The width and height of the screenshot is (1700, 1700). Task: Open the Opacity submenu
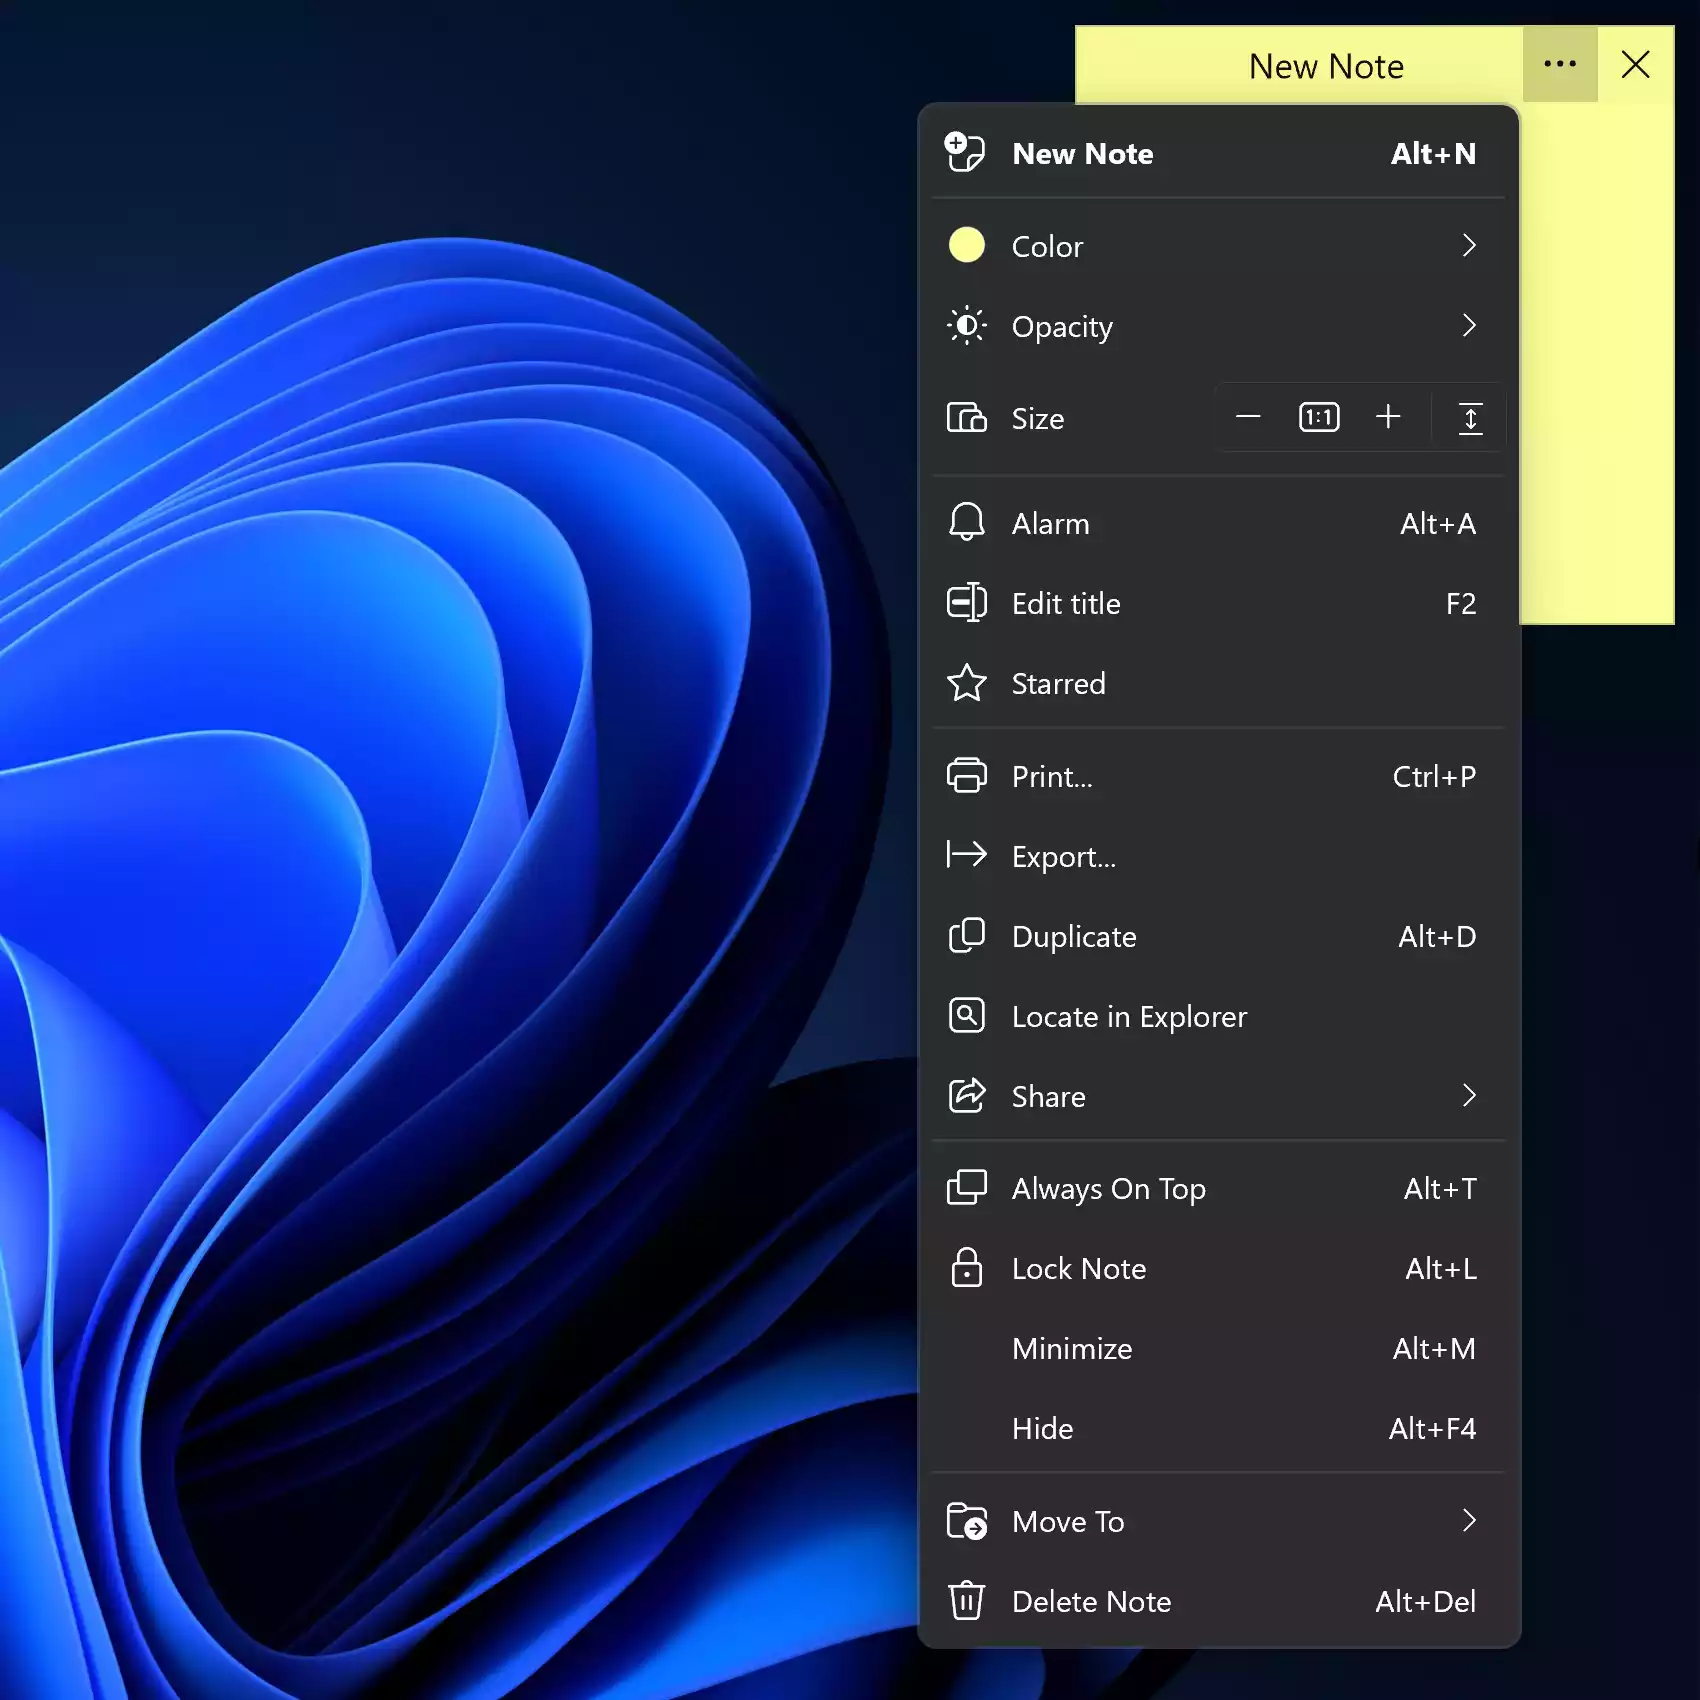click(1469, 326)
